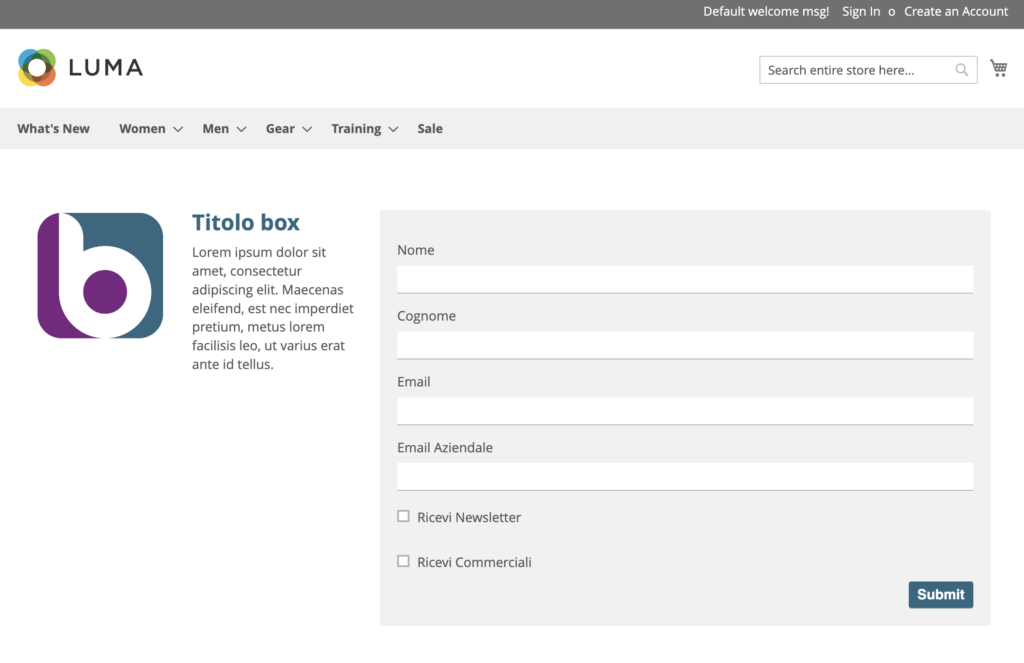Open the Create an Account link

click(955, 12)
